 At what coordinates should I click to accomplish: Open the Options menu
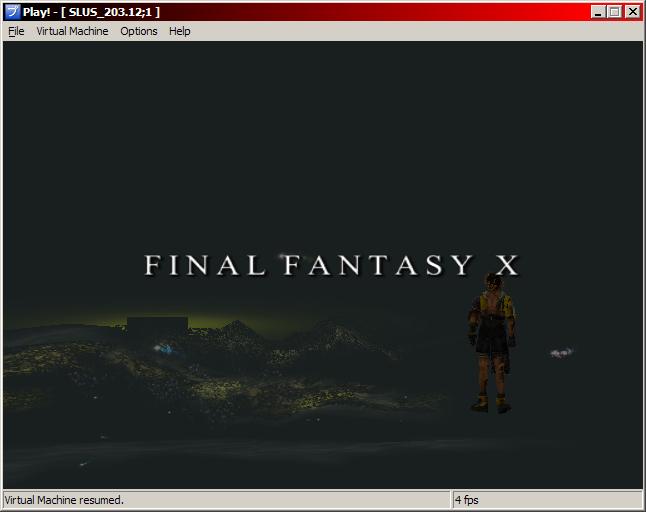(x=138, y=31)
